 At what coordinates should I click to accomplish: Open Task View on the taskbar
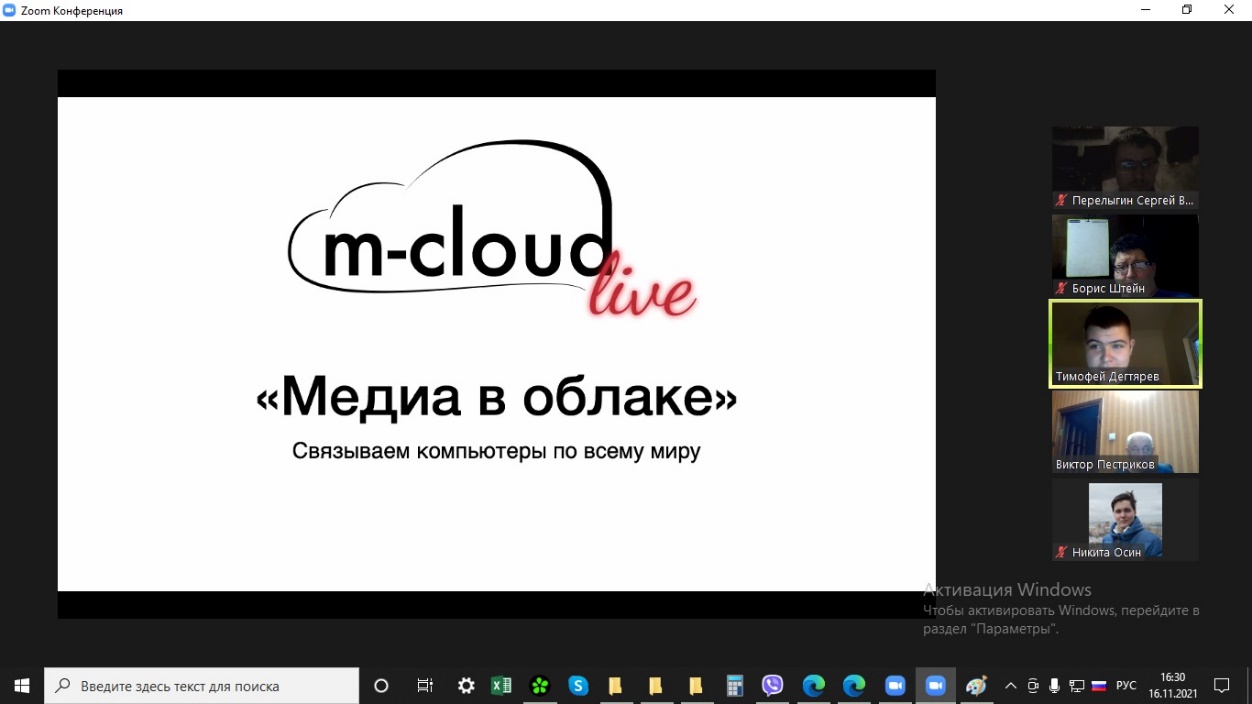(x=425, y=686)
